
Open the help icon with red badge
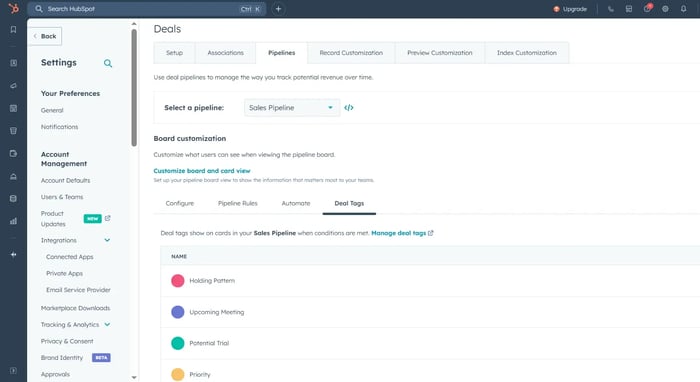647,8
